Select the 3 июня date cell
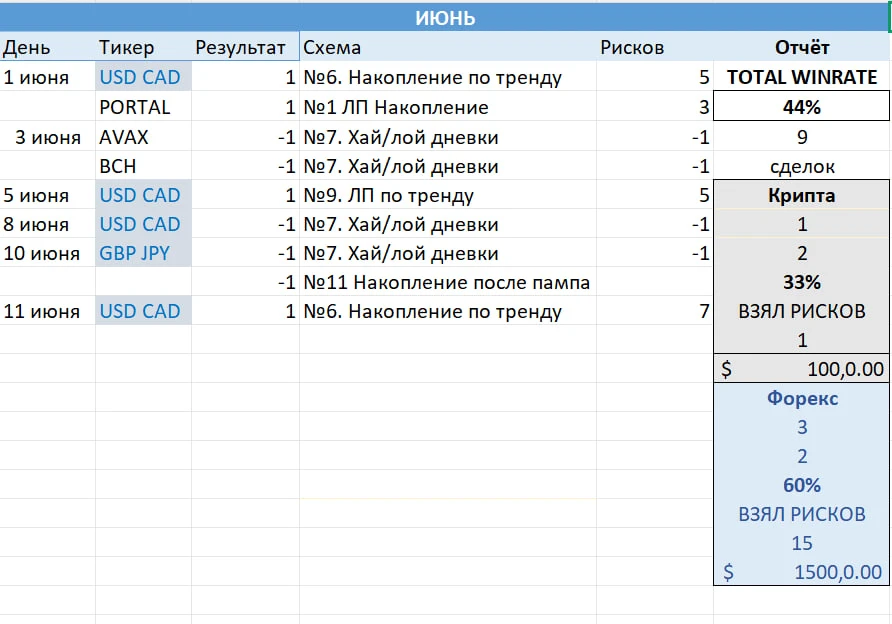This screenshot has height=624, width=892. pos(48,137)
